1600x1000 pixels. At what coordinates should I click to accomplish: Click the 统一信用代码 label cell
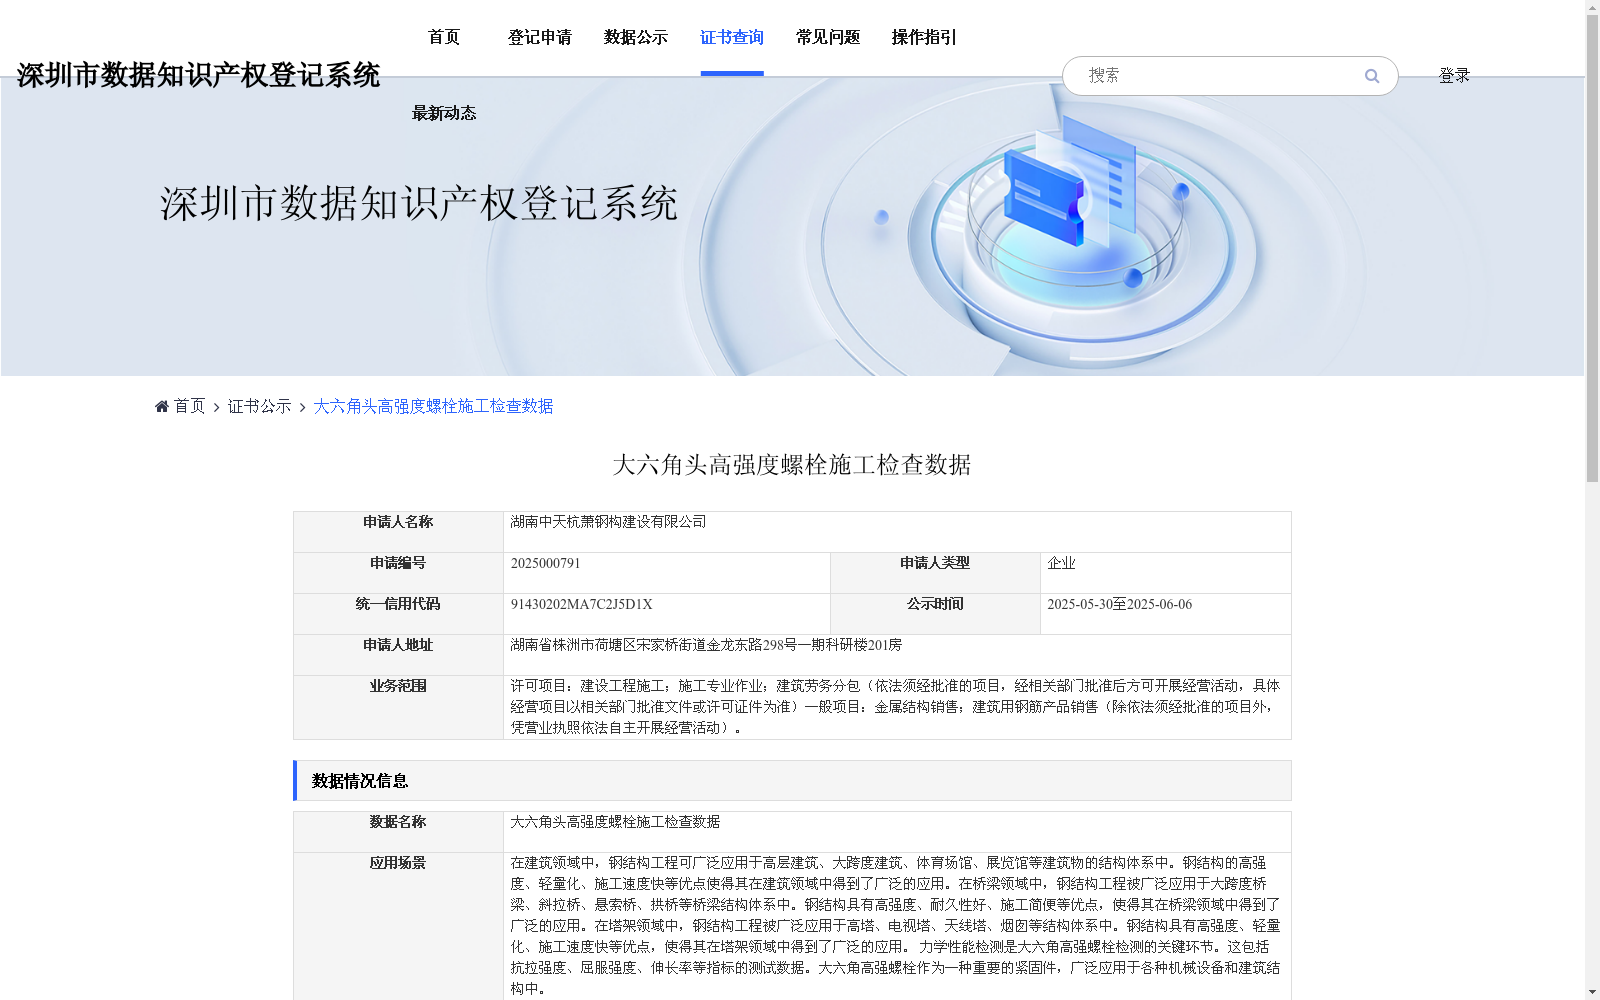[398, 614]
